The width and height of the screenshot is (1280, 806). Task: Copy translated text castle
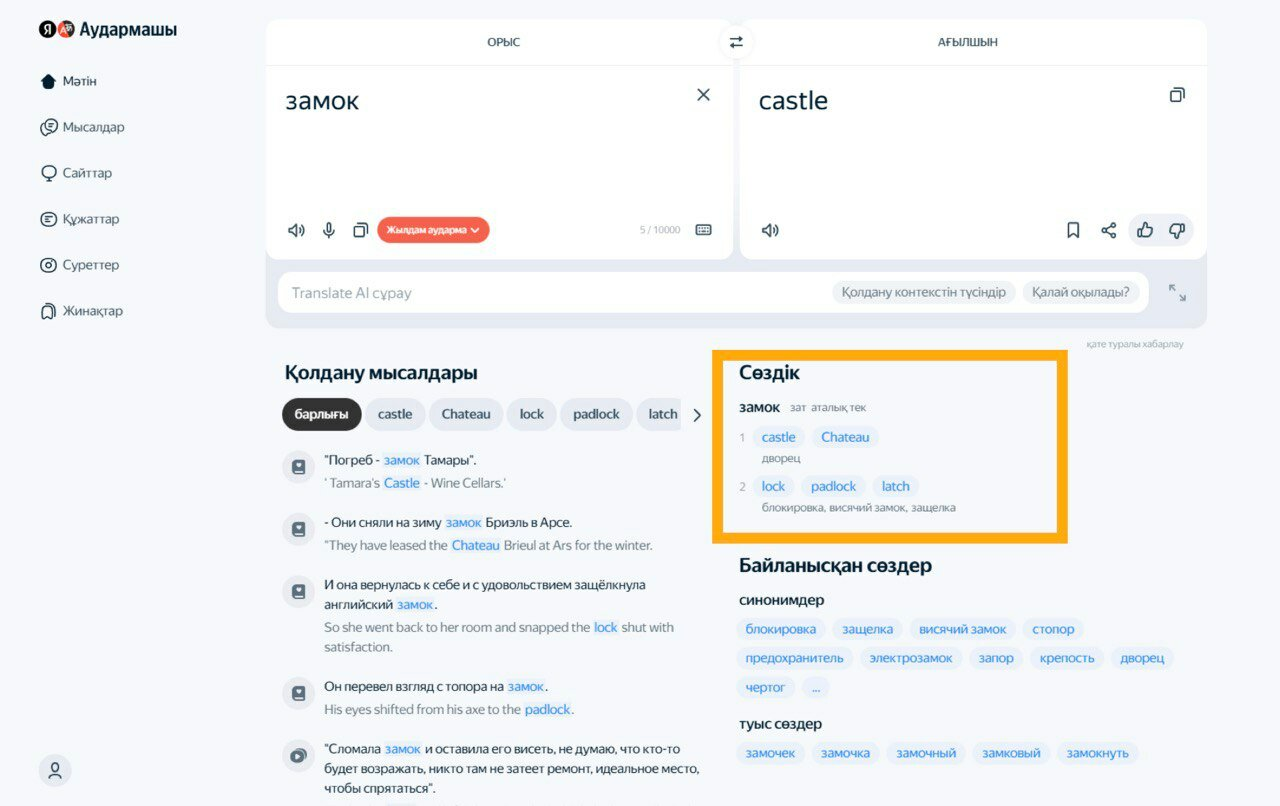tap(1177, 95)
